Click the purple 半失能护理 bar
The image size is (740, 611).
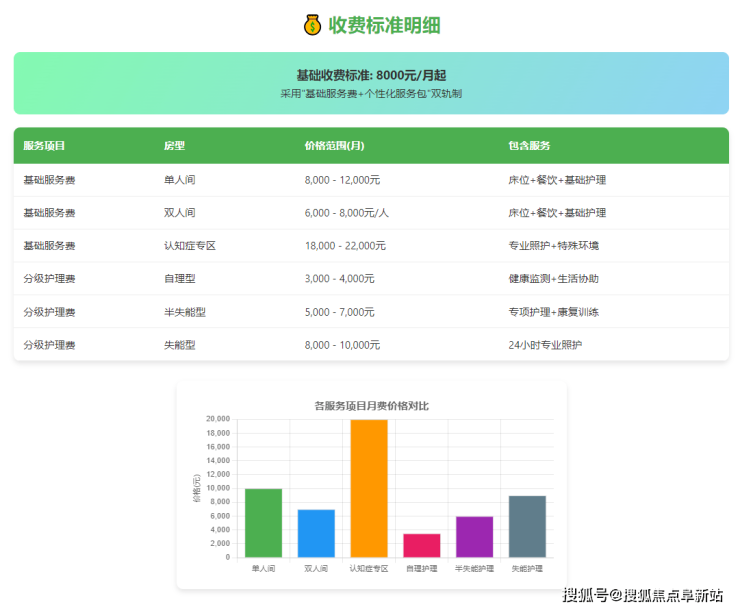coord(474,537)
